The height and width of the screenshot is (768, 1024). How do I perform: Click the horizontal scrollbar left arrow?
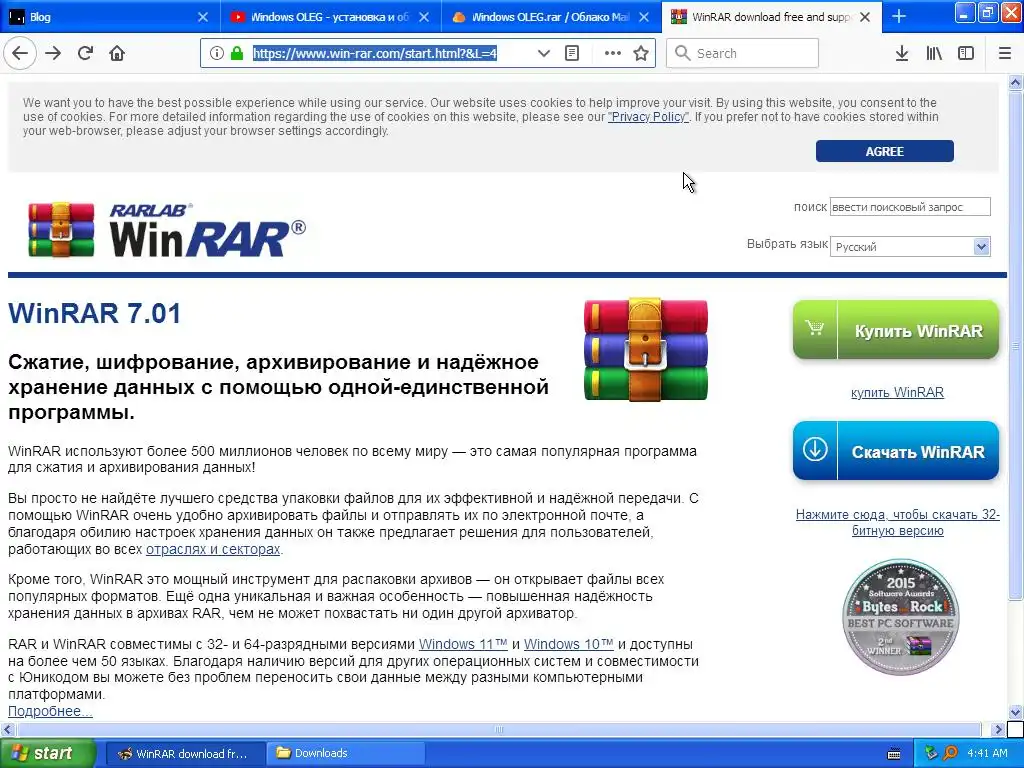[8, 729]
